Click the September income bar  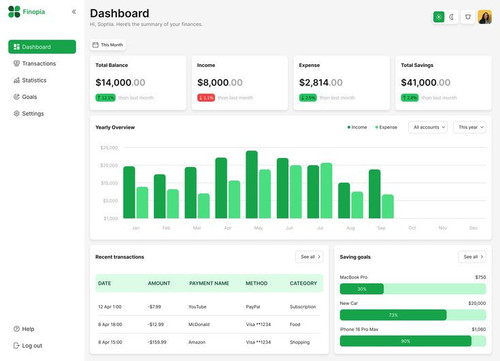tap(374, 194)
